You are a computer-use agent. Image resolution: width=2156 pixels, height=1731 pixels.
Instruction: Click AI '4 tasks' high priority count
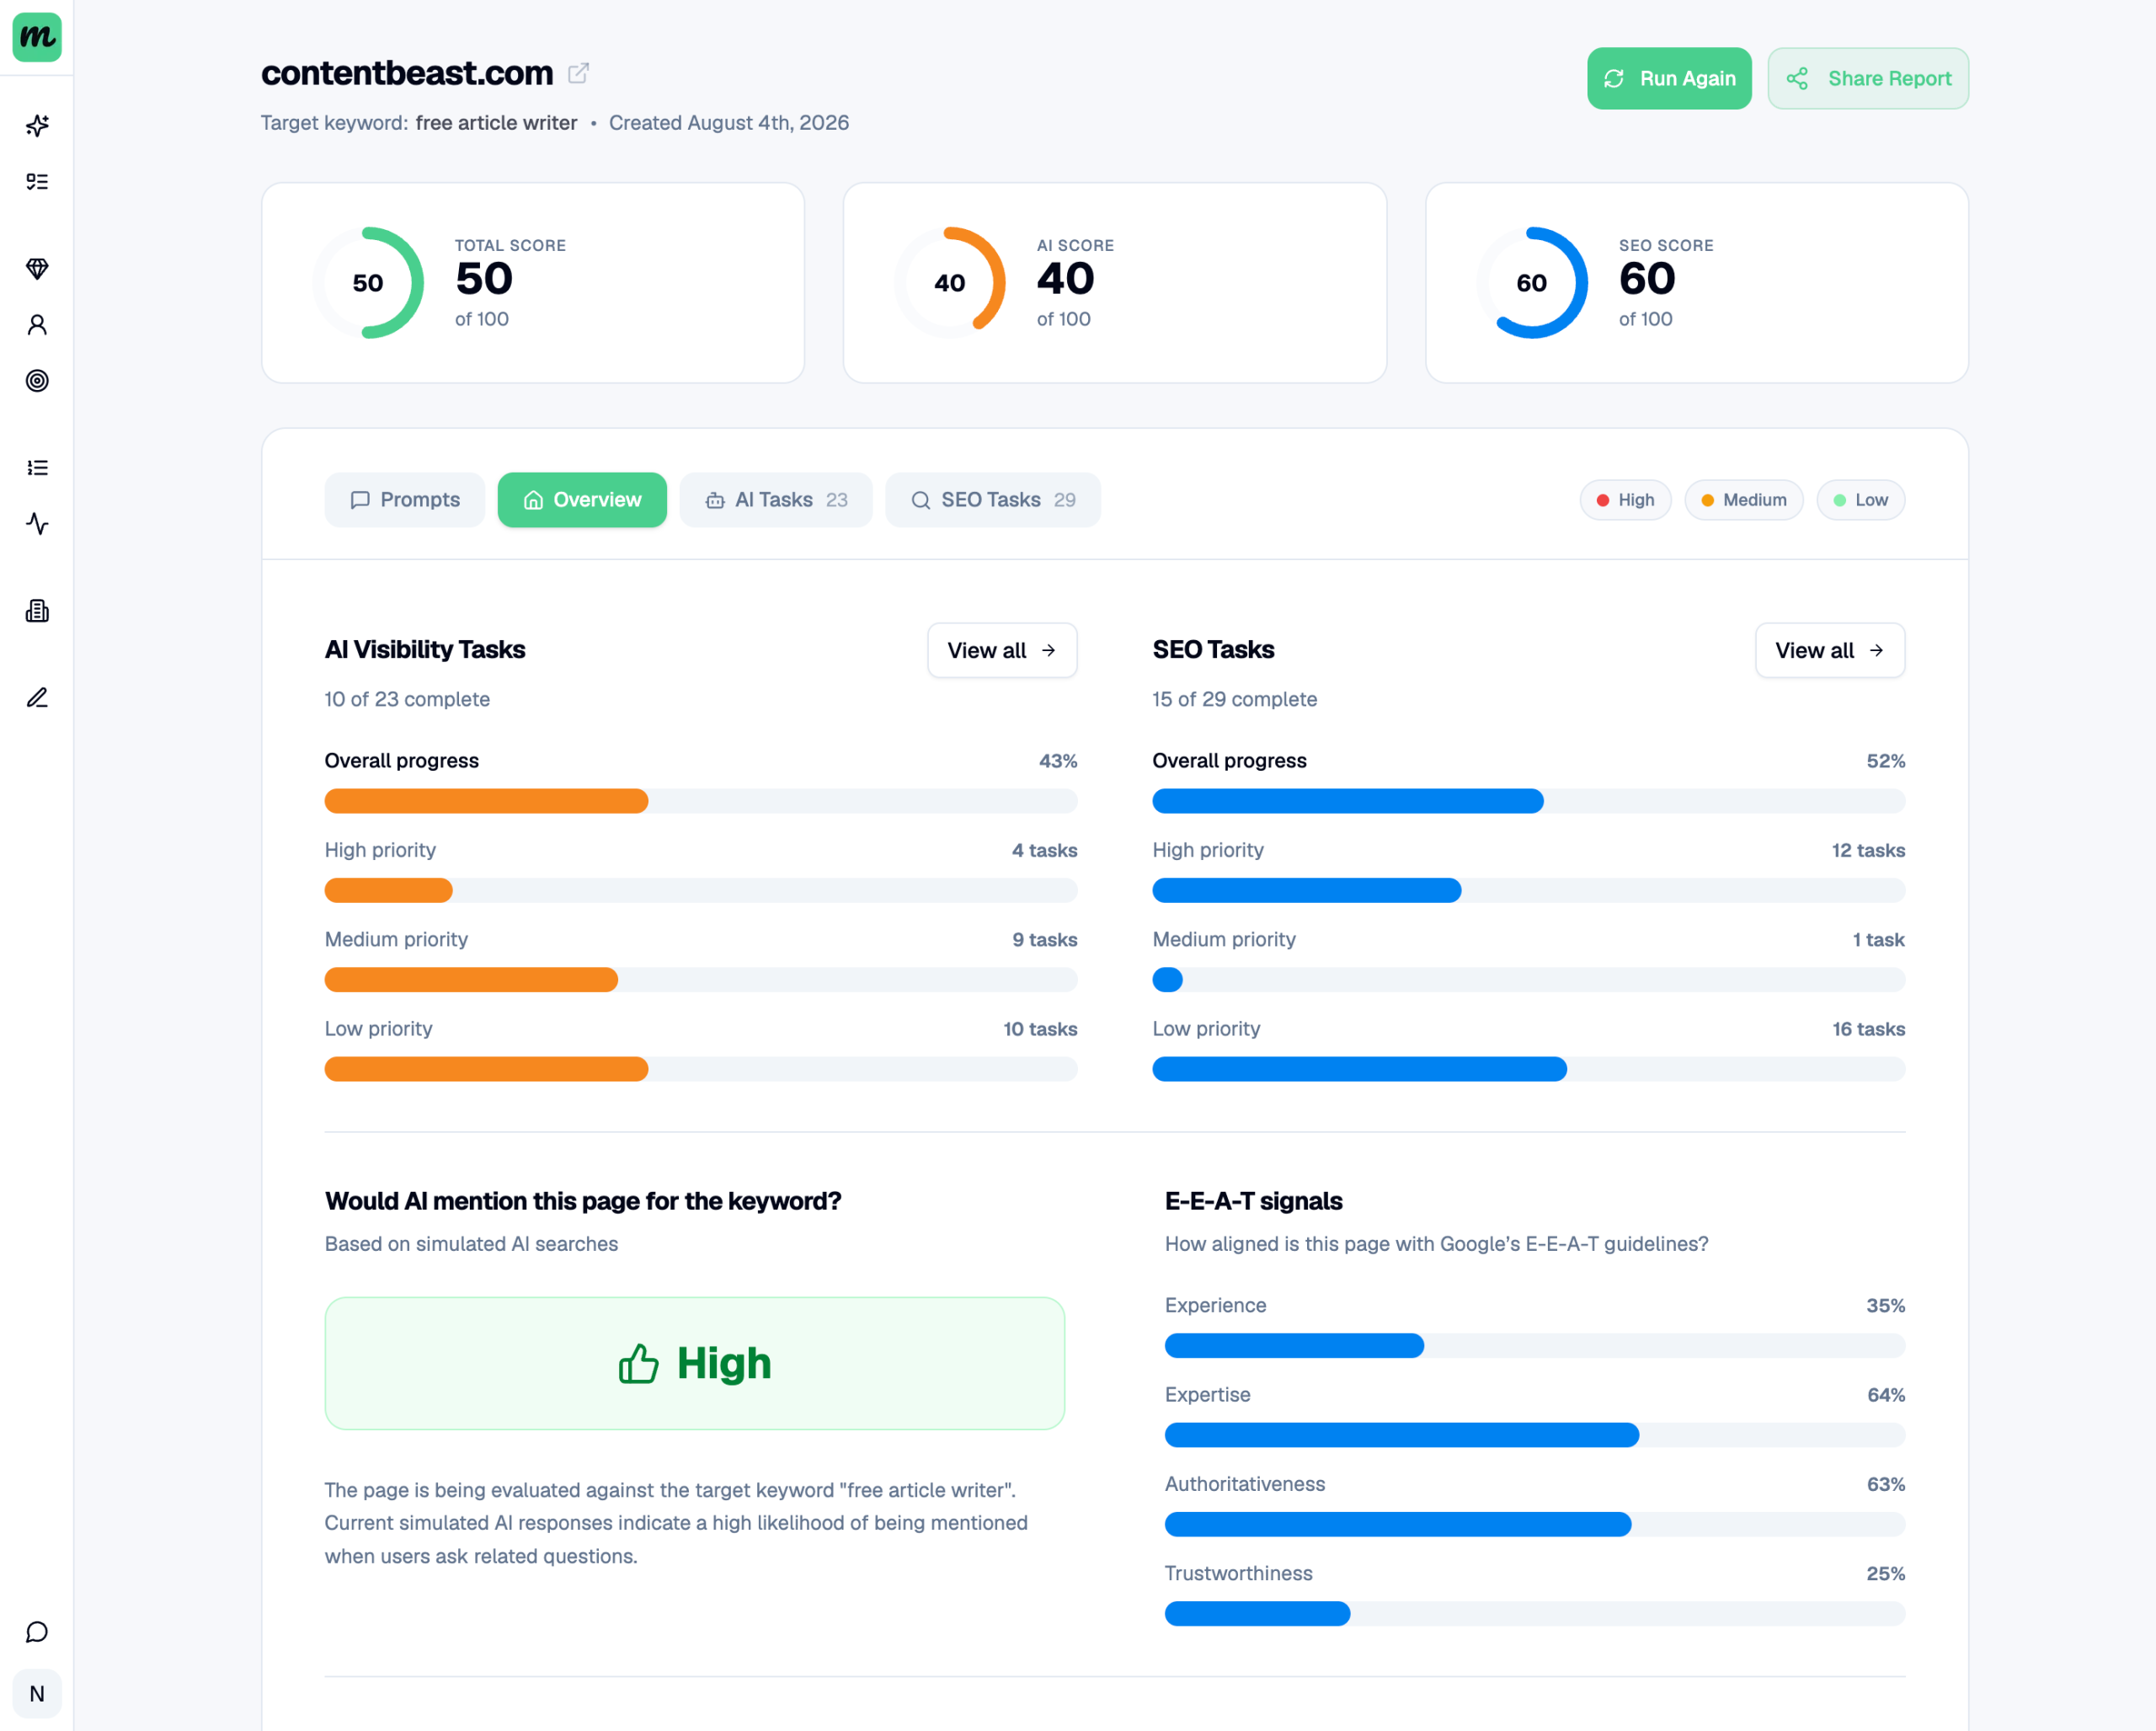[1044, 850]
